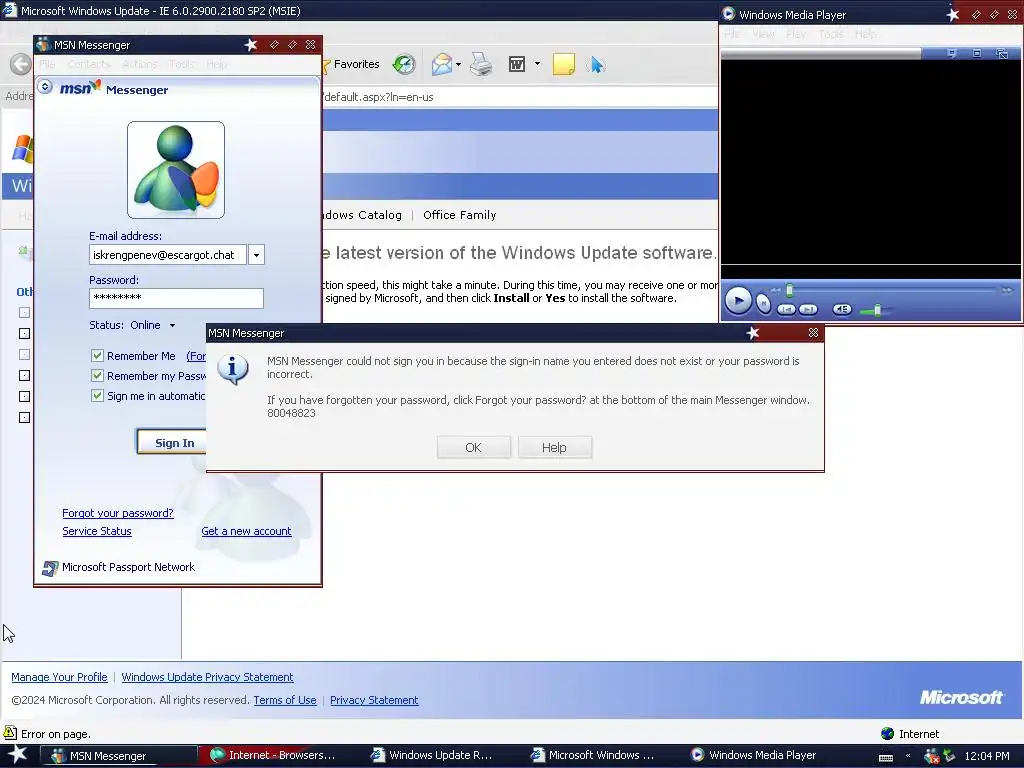This screenshot has height=768, width=1024.
Task: Open the Service Status link
Action: [97, 531]
